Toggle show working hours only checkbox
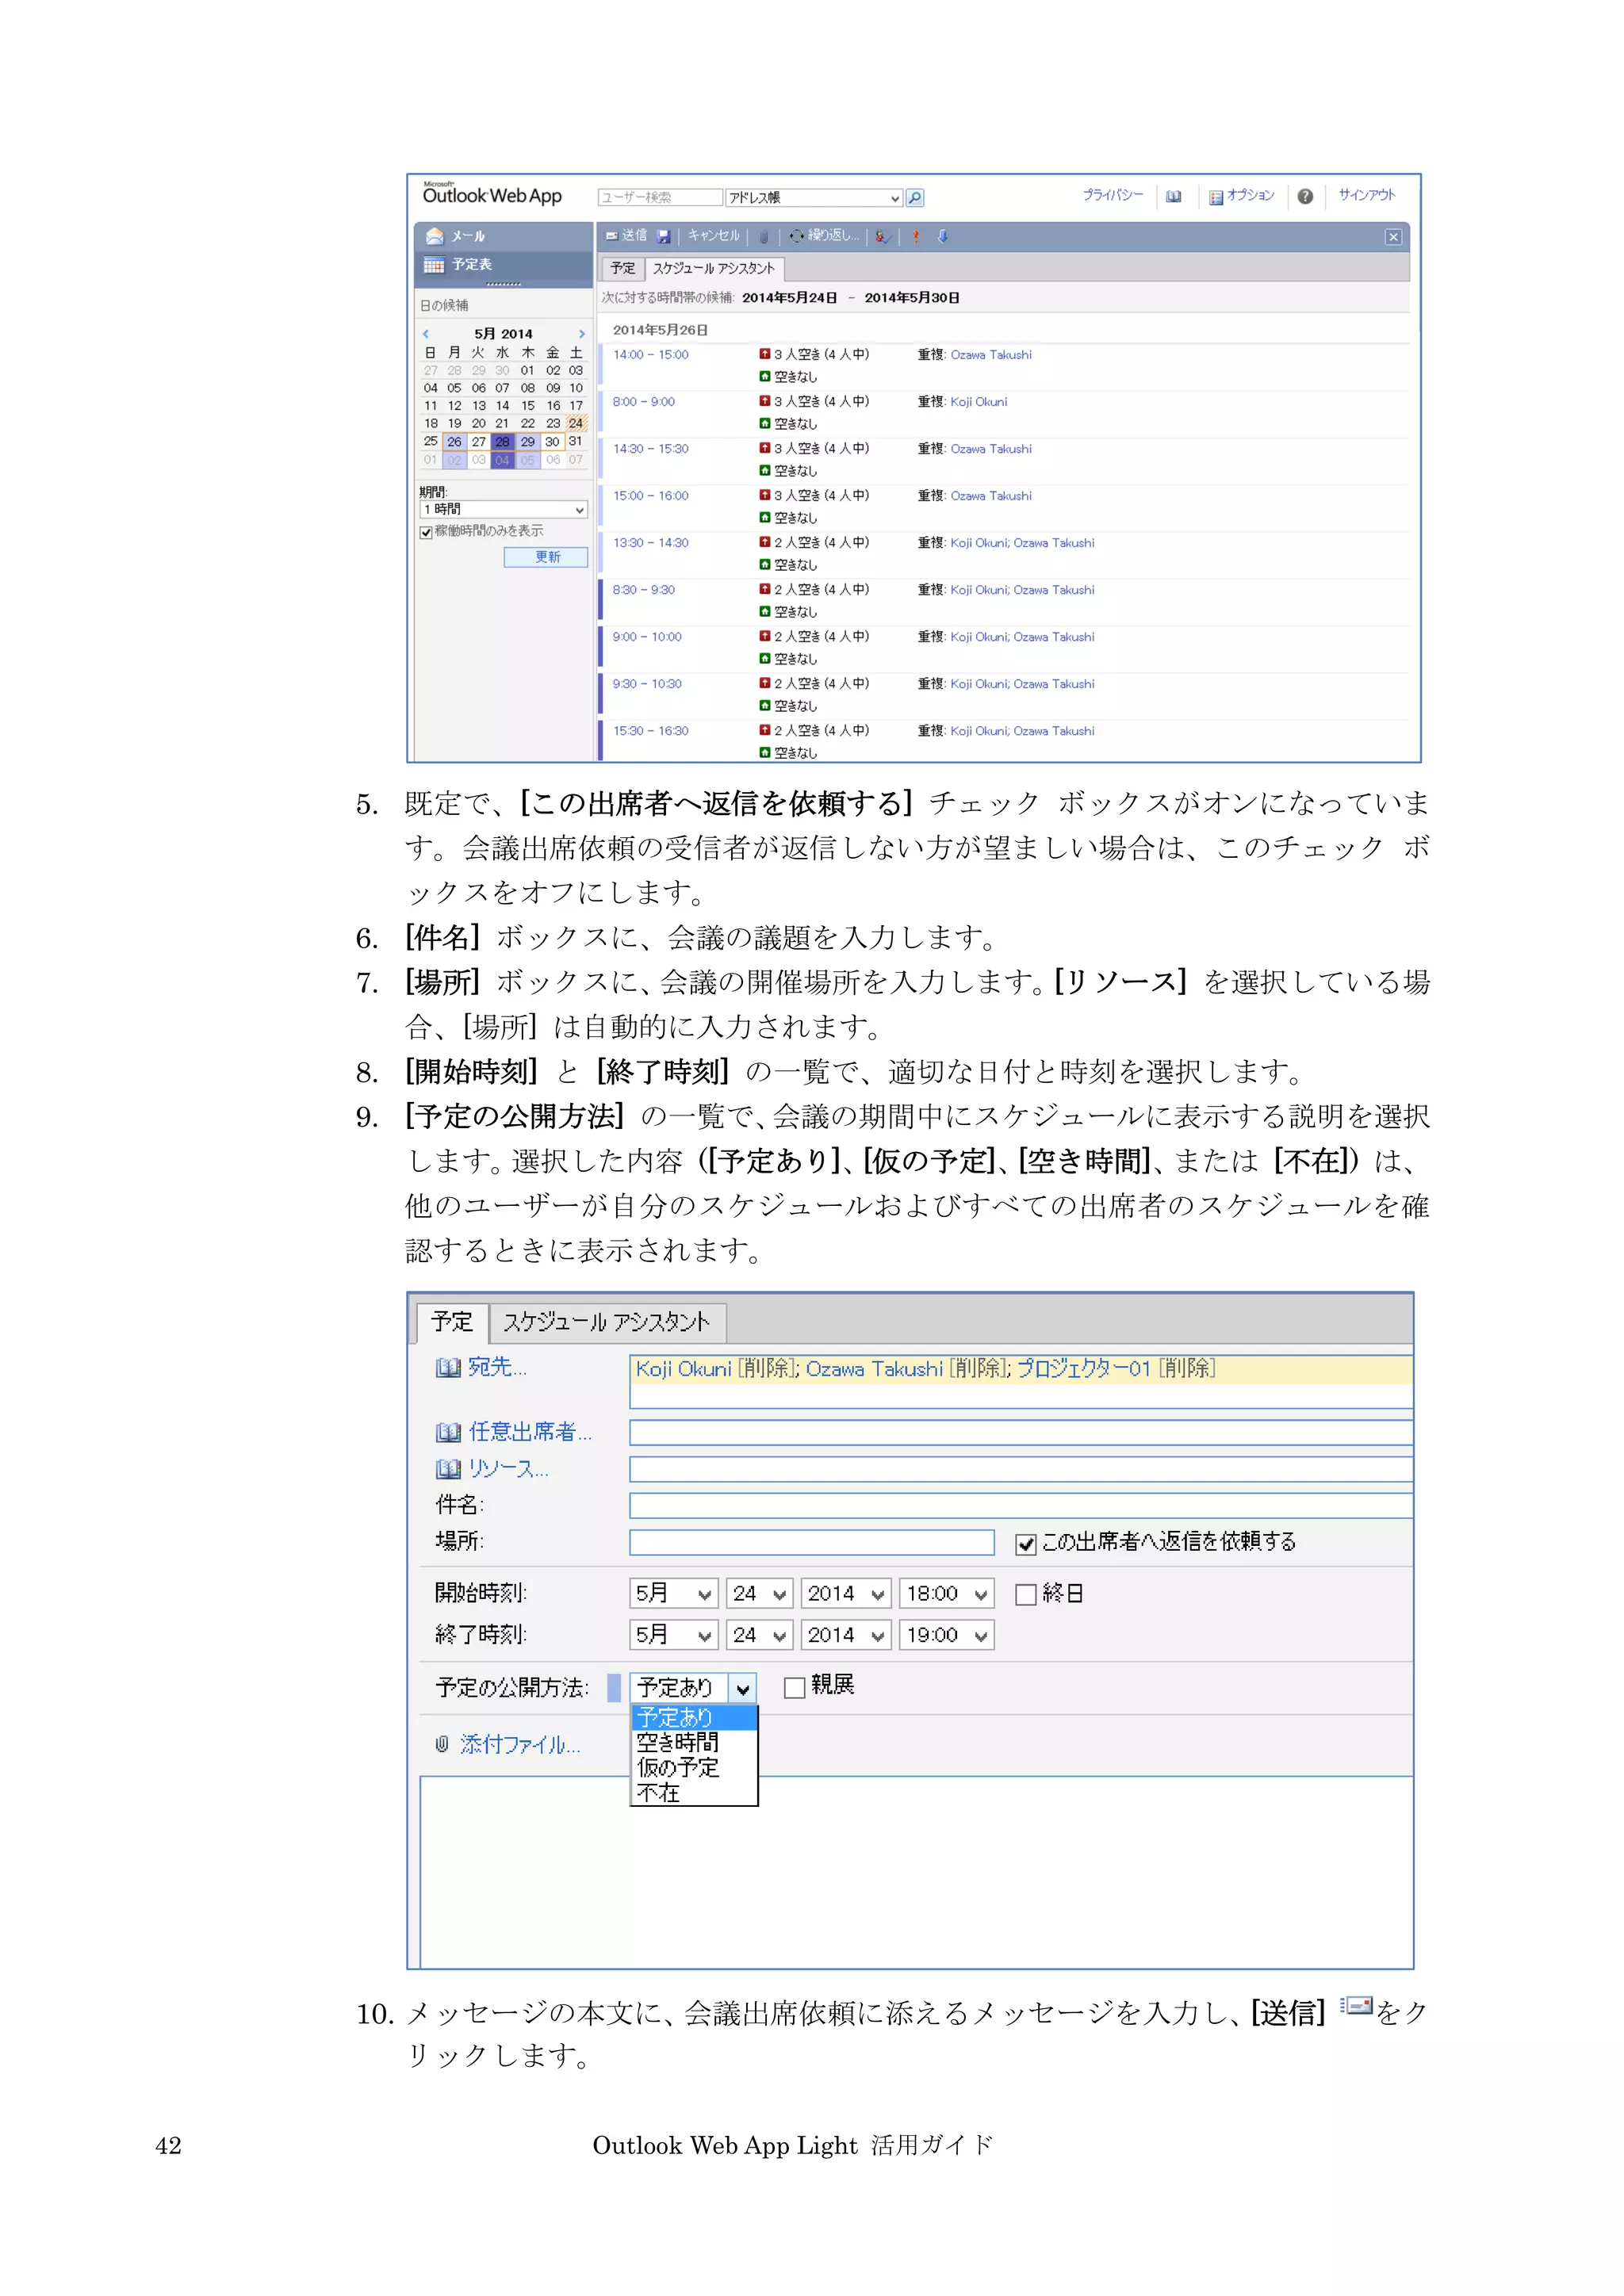This screenshot has height=2296, width=1624. pyautogui.click(x=427, y=532)
